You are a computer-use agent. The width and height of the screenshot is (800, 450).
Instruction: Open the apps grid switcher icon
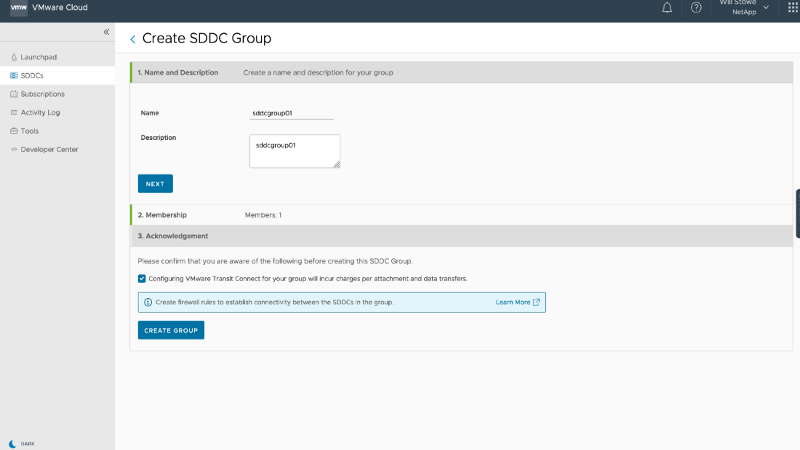[x=793, y=8]
